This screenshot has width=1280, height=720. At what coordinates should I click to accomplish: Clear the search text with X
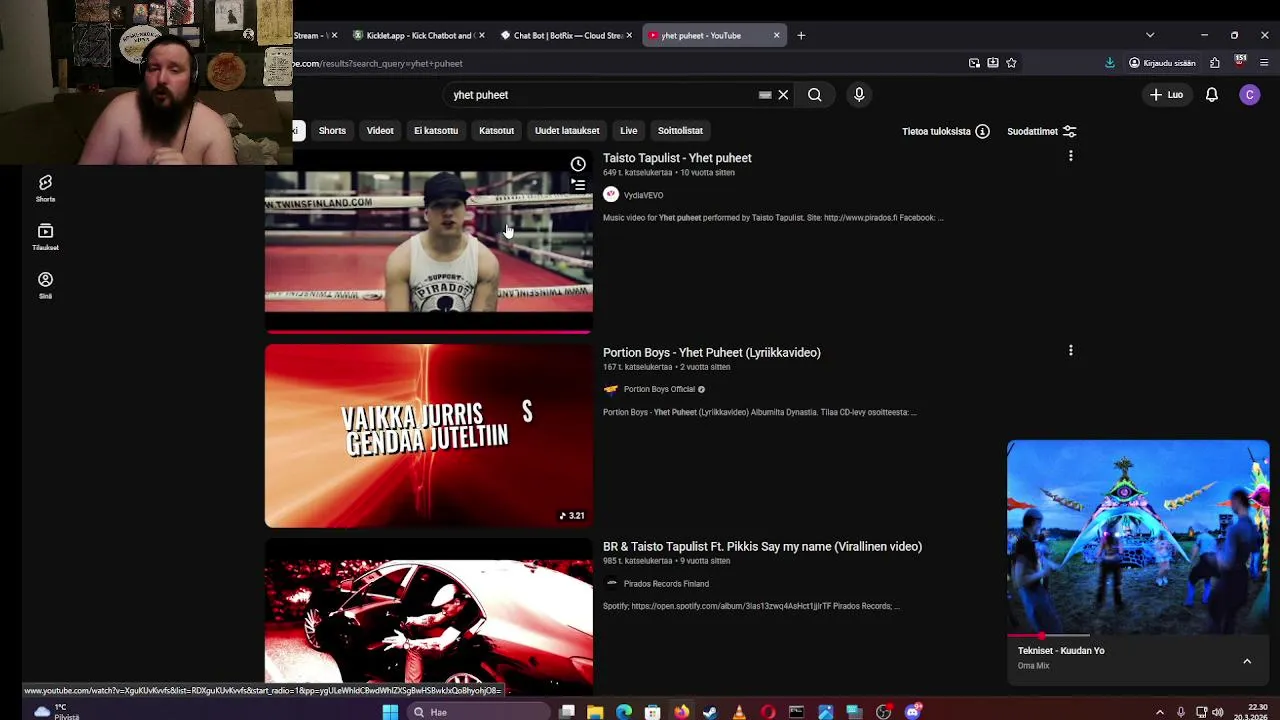pyautogui.click(x=783, y=95)
